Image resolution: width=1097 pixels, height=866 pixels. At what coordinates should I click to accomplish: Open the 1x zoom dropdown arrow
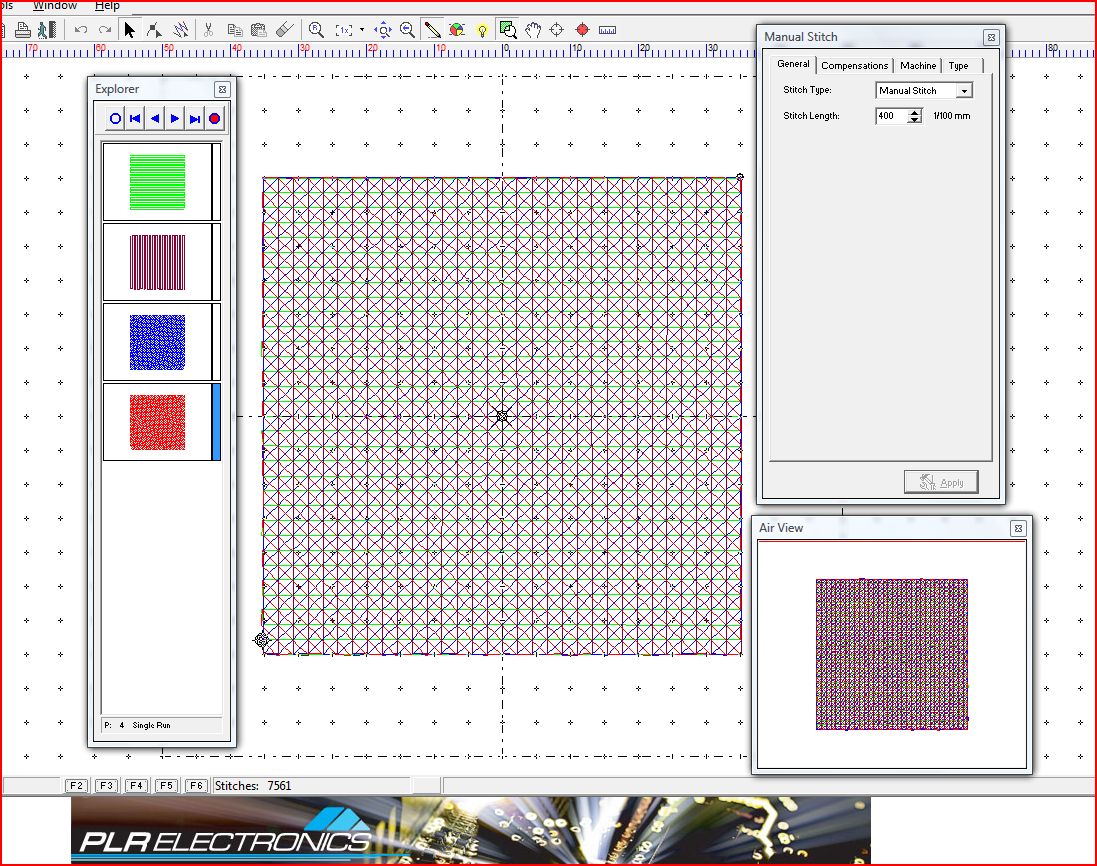pos(362,30)
